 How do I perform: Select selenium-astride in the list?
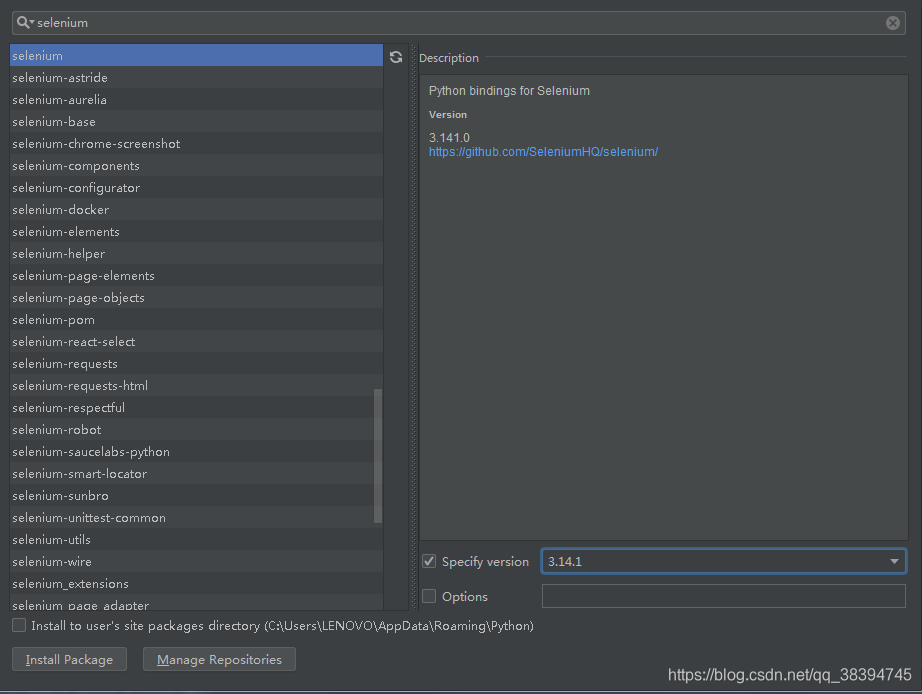pyautogui.click(x=196, y=78)
